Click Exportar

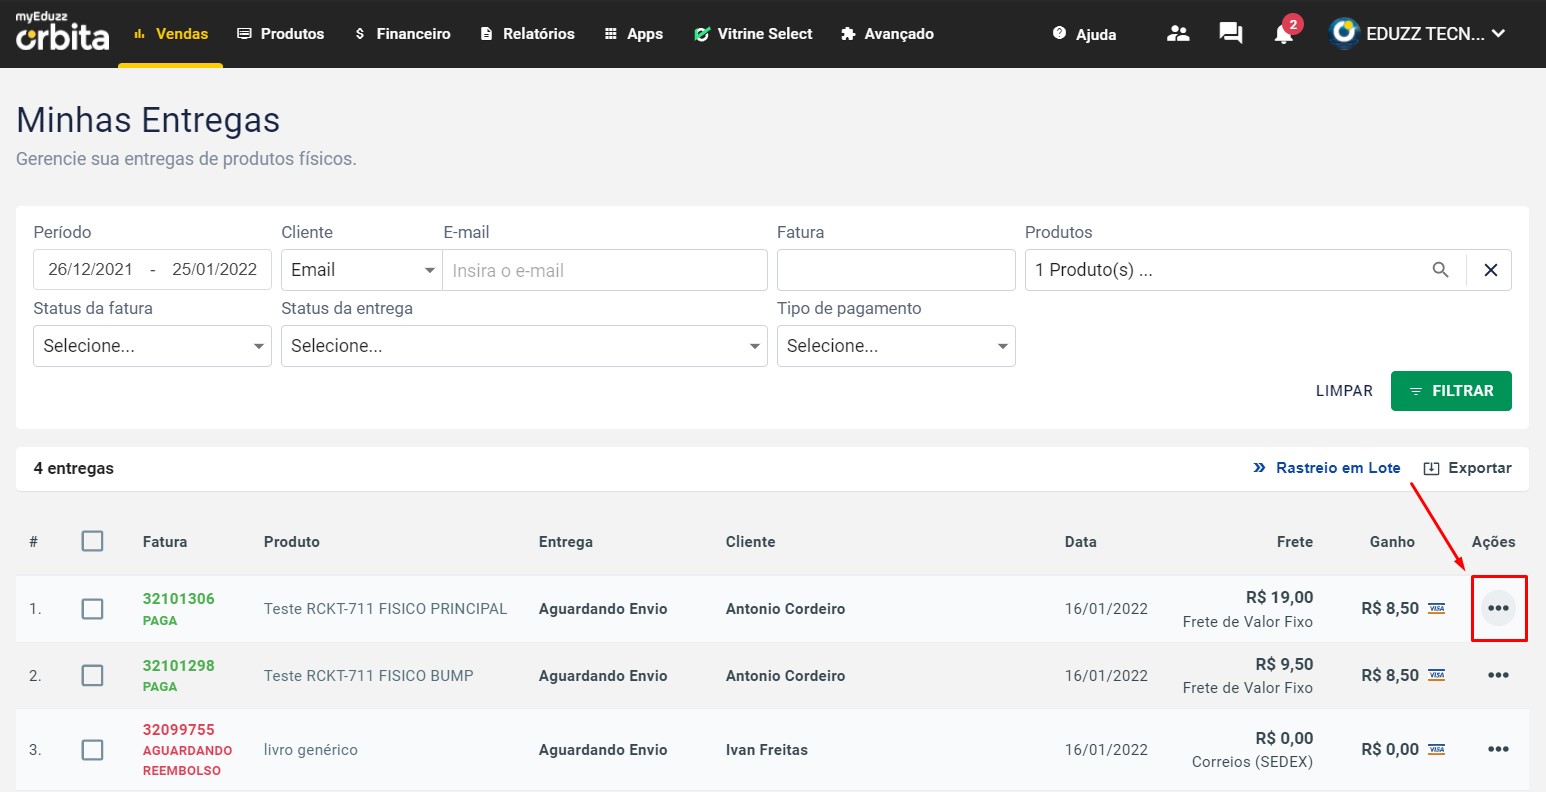pyautogui.click(x=1467, y=468)
